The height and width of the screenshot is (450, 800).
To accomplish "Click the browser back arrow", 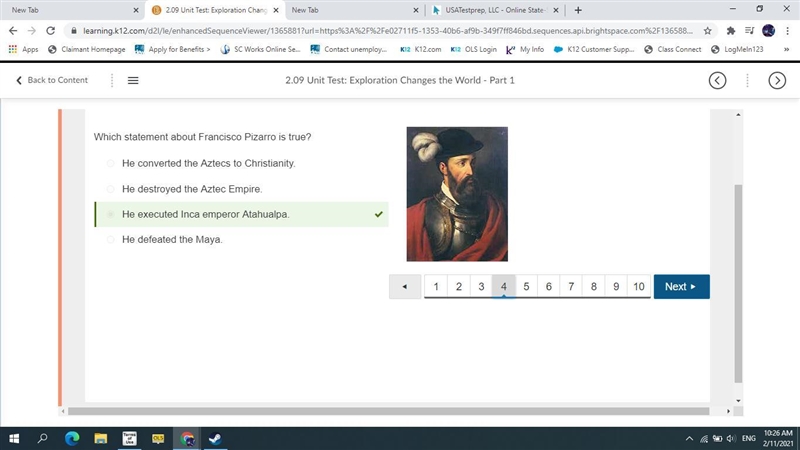I will (13, 31).
